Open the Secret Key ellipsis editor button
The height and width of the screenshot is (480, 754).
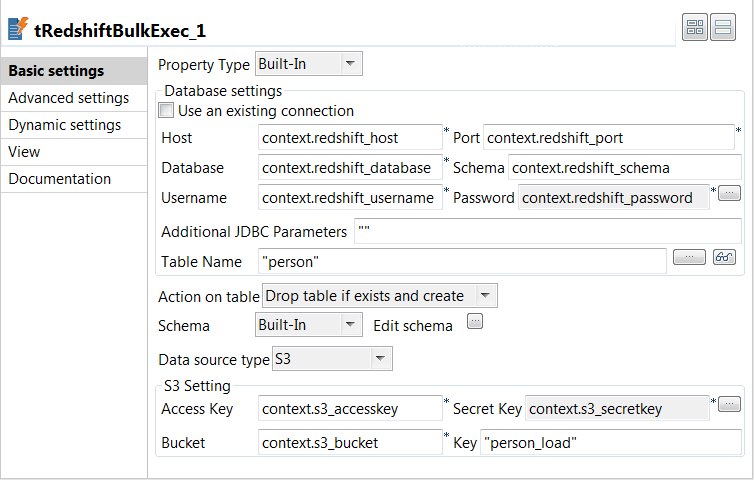[x=729, y=403]
